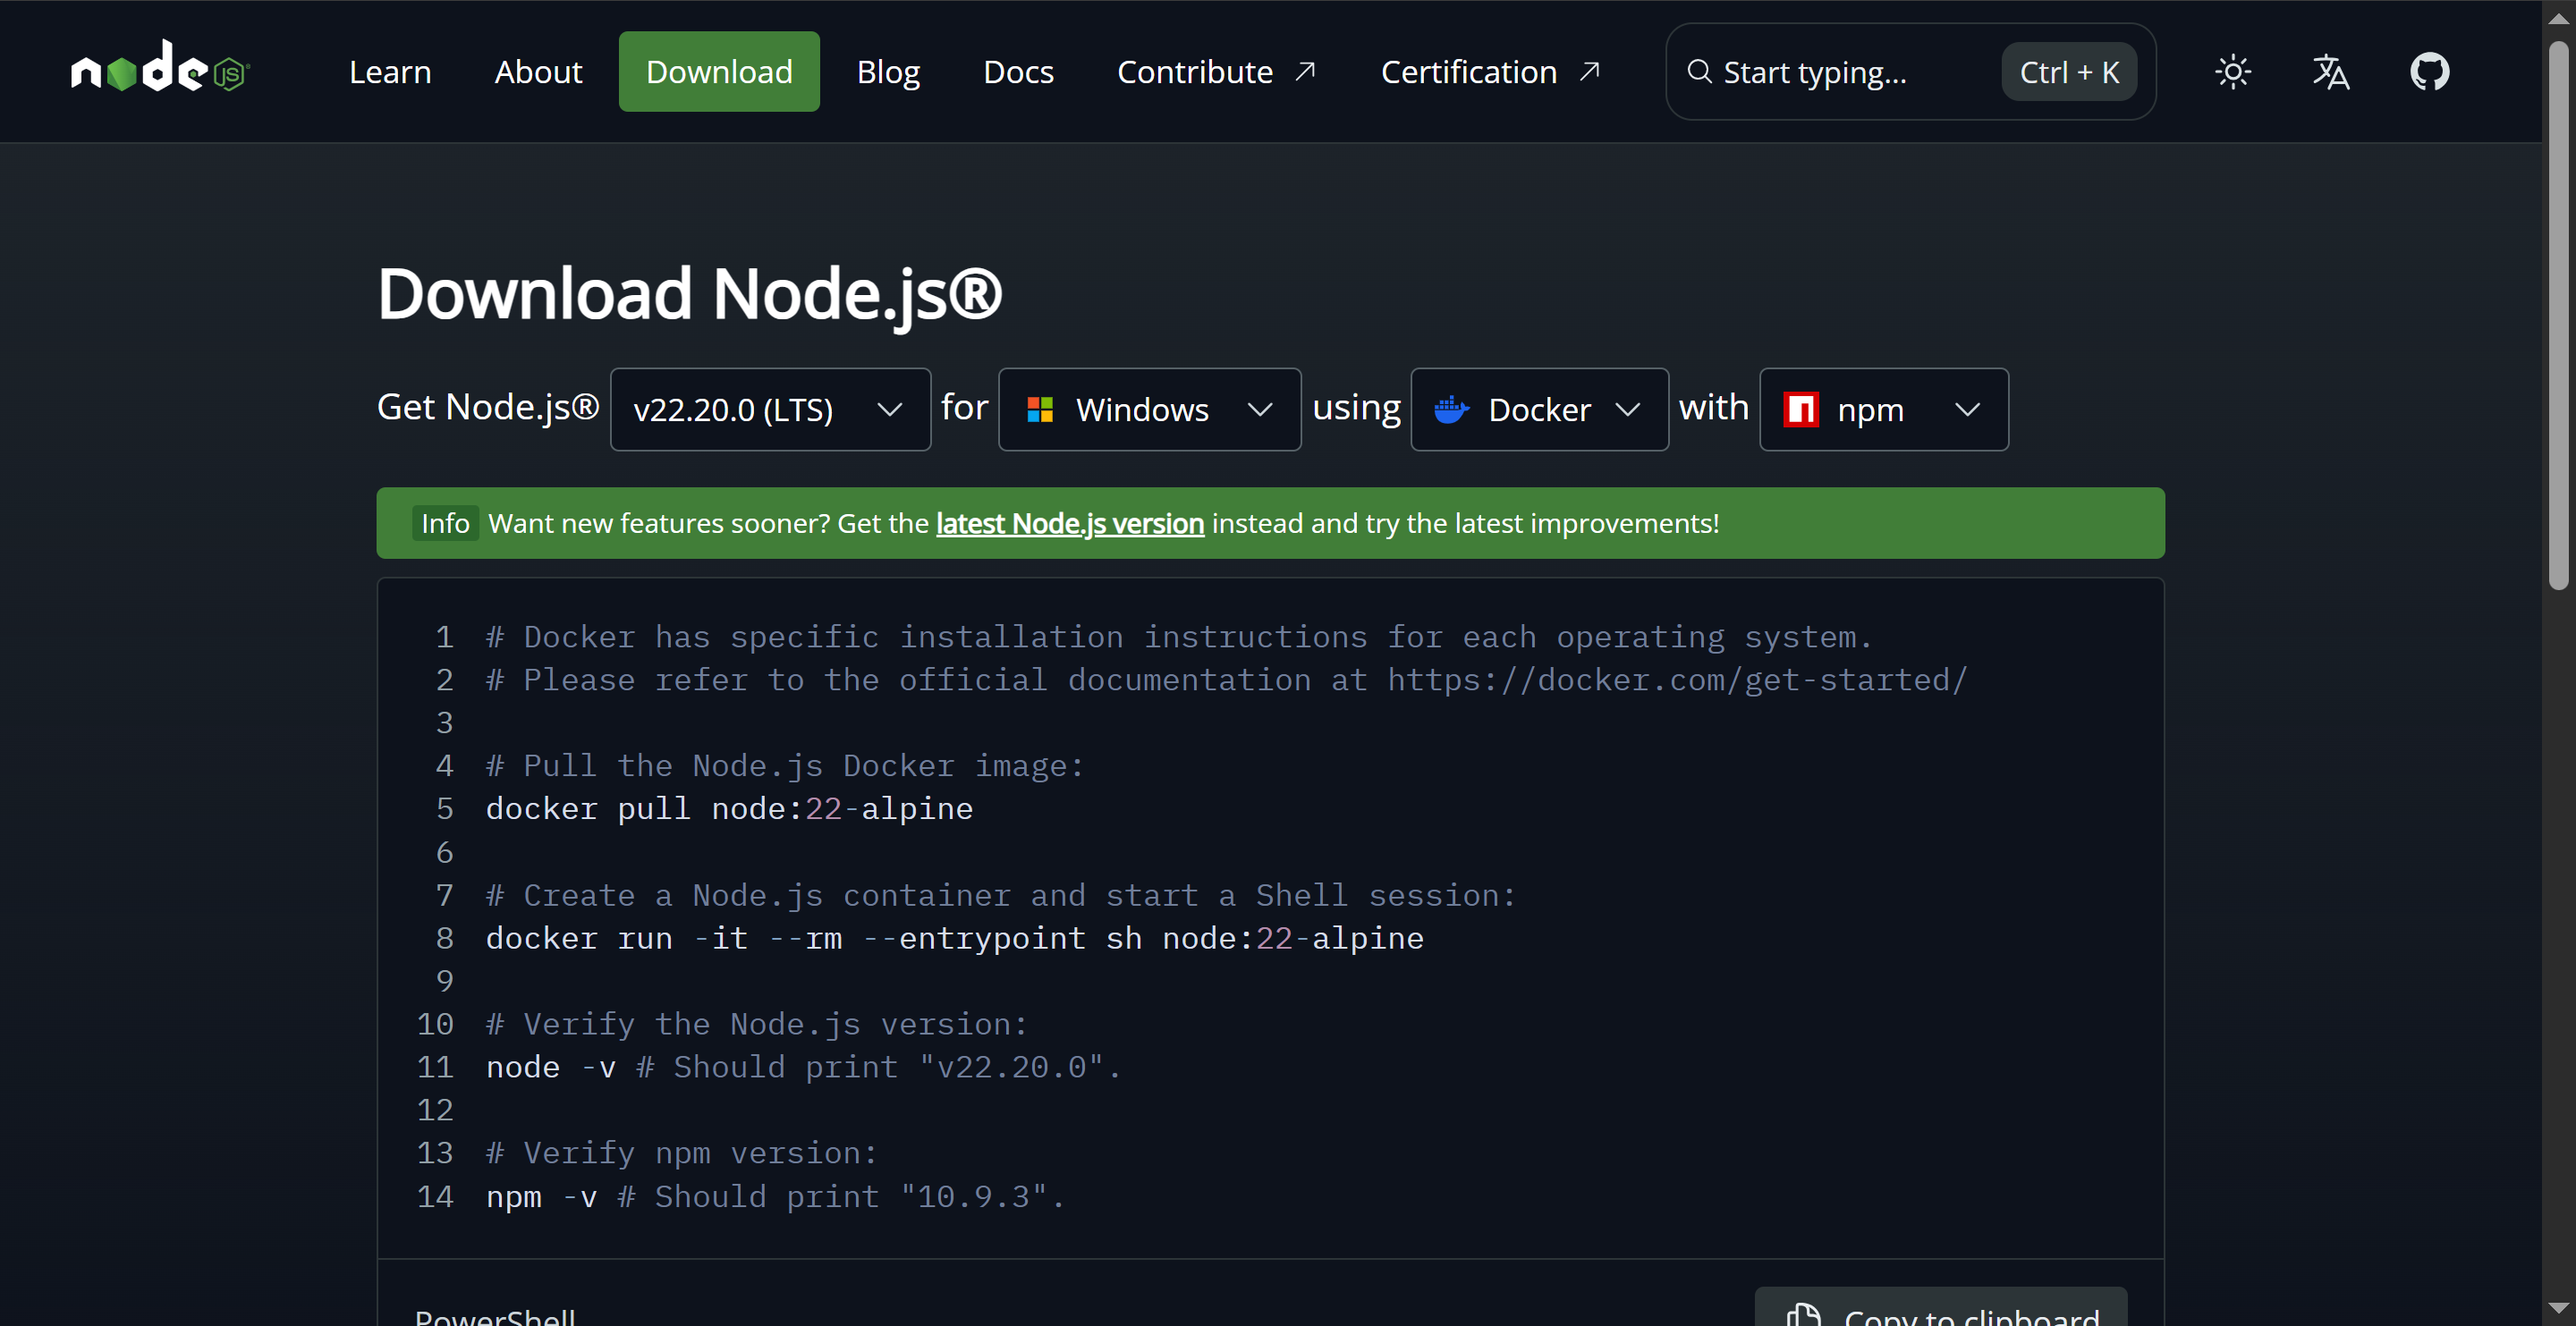Click the Certification external-link arrow icon
Image resolution: width=2576 pixels, height=1326 pixels.
click(x=1589, y=72)
